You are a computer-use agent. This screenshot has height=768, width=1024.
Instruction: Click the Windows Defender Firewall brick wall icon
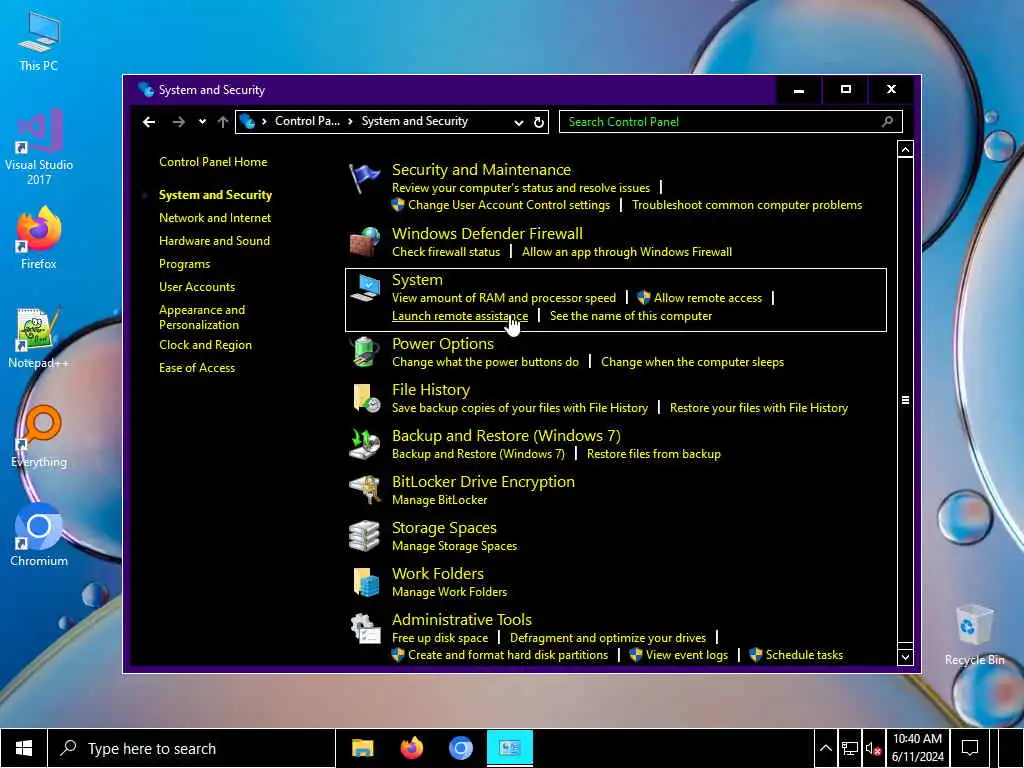point(364,242)
